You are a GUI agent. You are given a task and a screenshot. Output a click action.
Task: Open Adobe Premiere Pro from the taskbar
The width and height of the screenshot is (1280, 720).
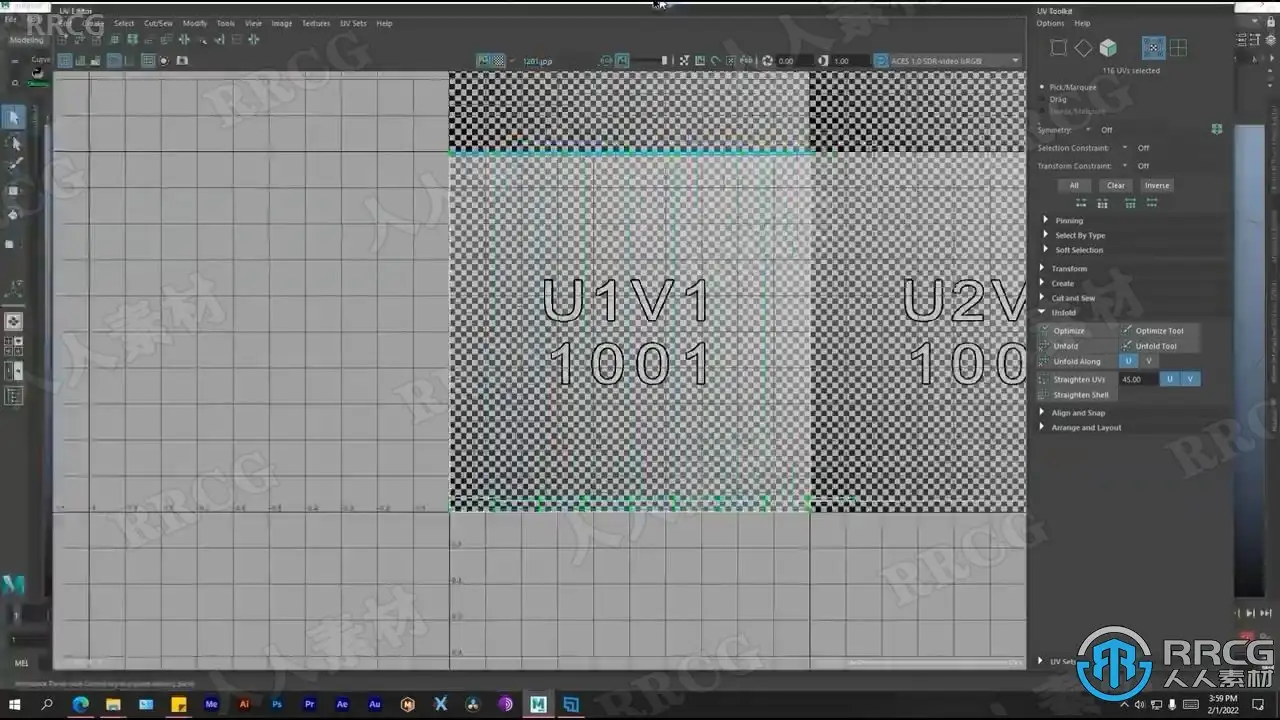pos(309,704)
